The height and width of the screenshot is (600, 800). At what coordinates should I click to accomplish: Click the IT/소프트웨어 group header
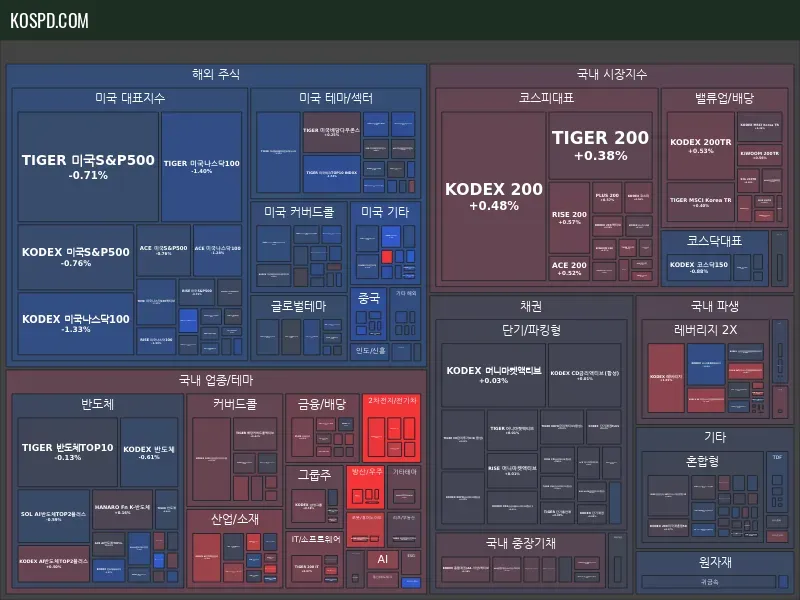pos(316,539)
